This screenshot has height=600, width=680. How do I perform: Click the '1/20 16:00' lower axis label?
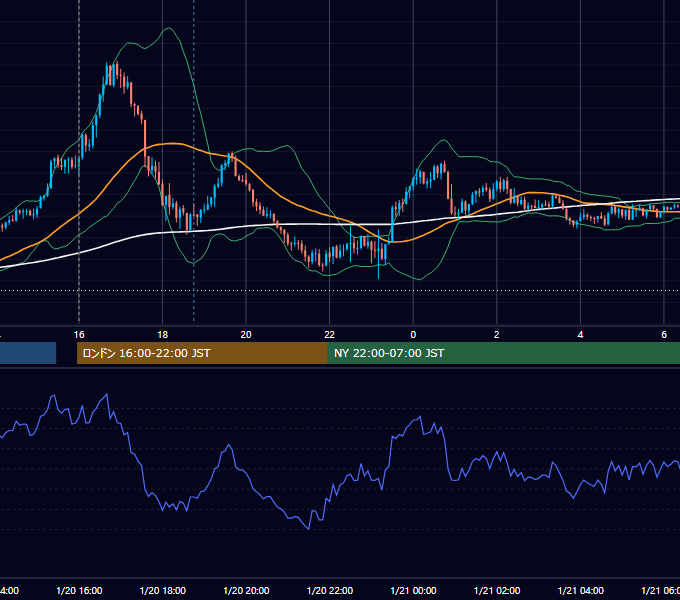pyautogui.click(x=79, y=591)
